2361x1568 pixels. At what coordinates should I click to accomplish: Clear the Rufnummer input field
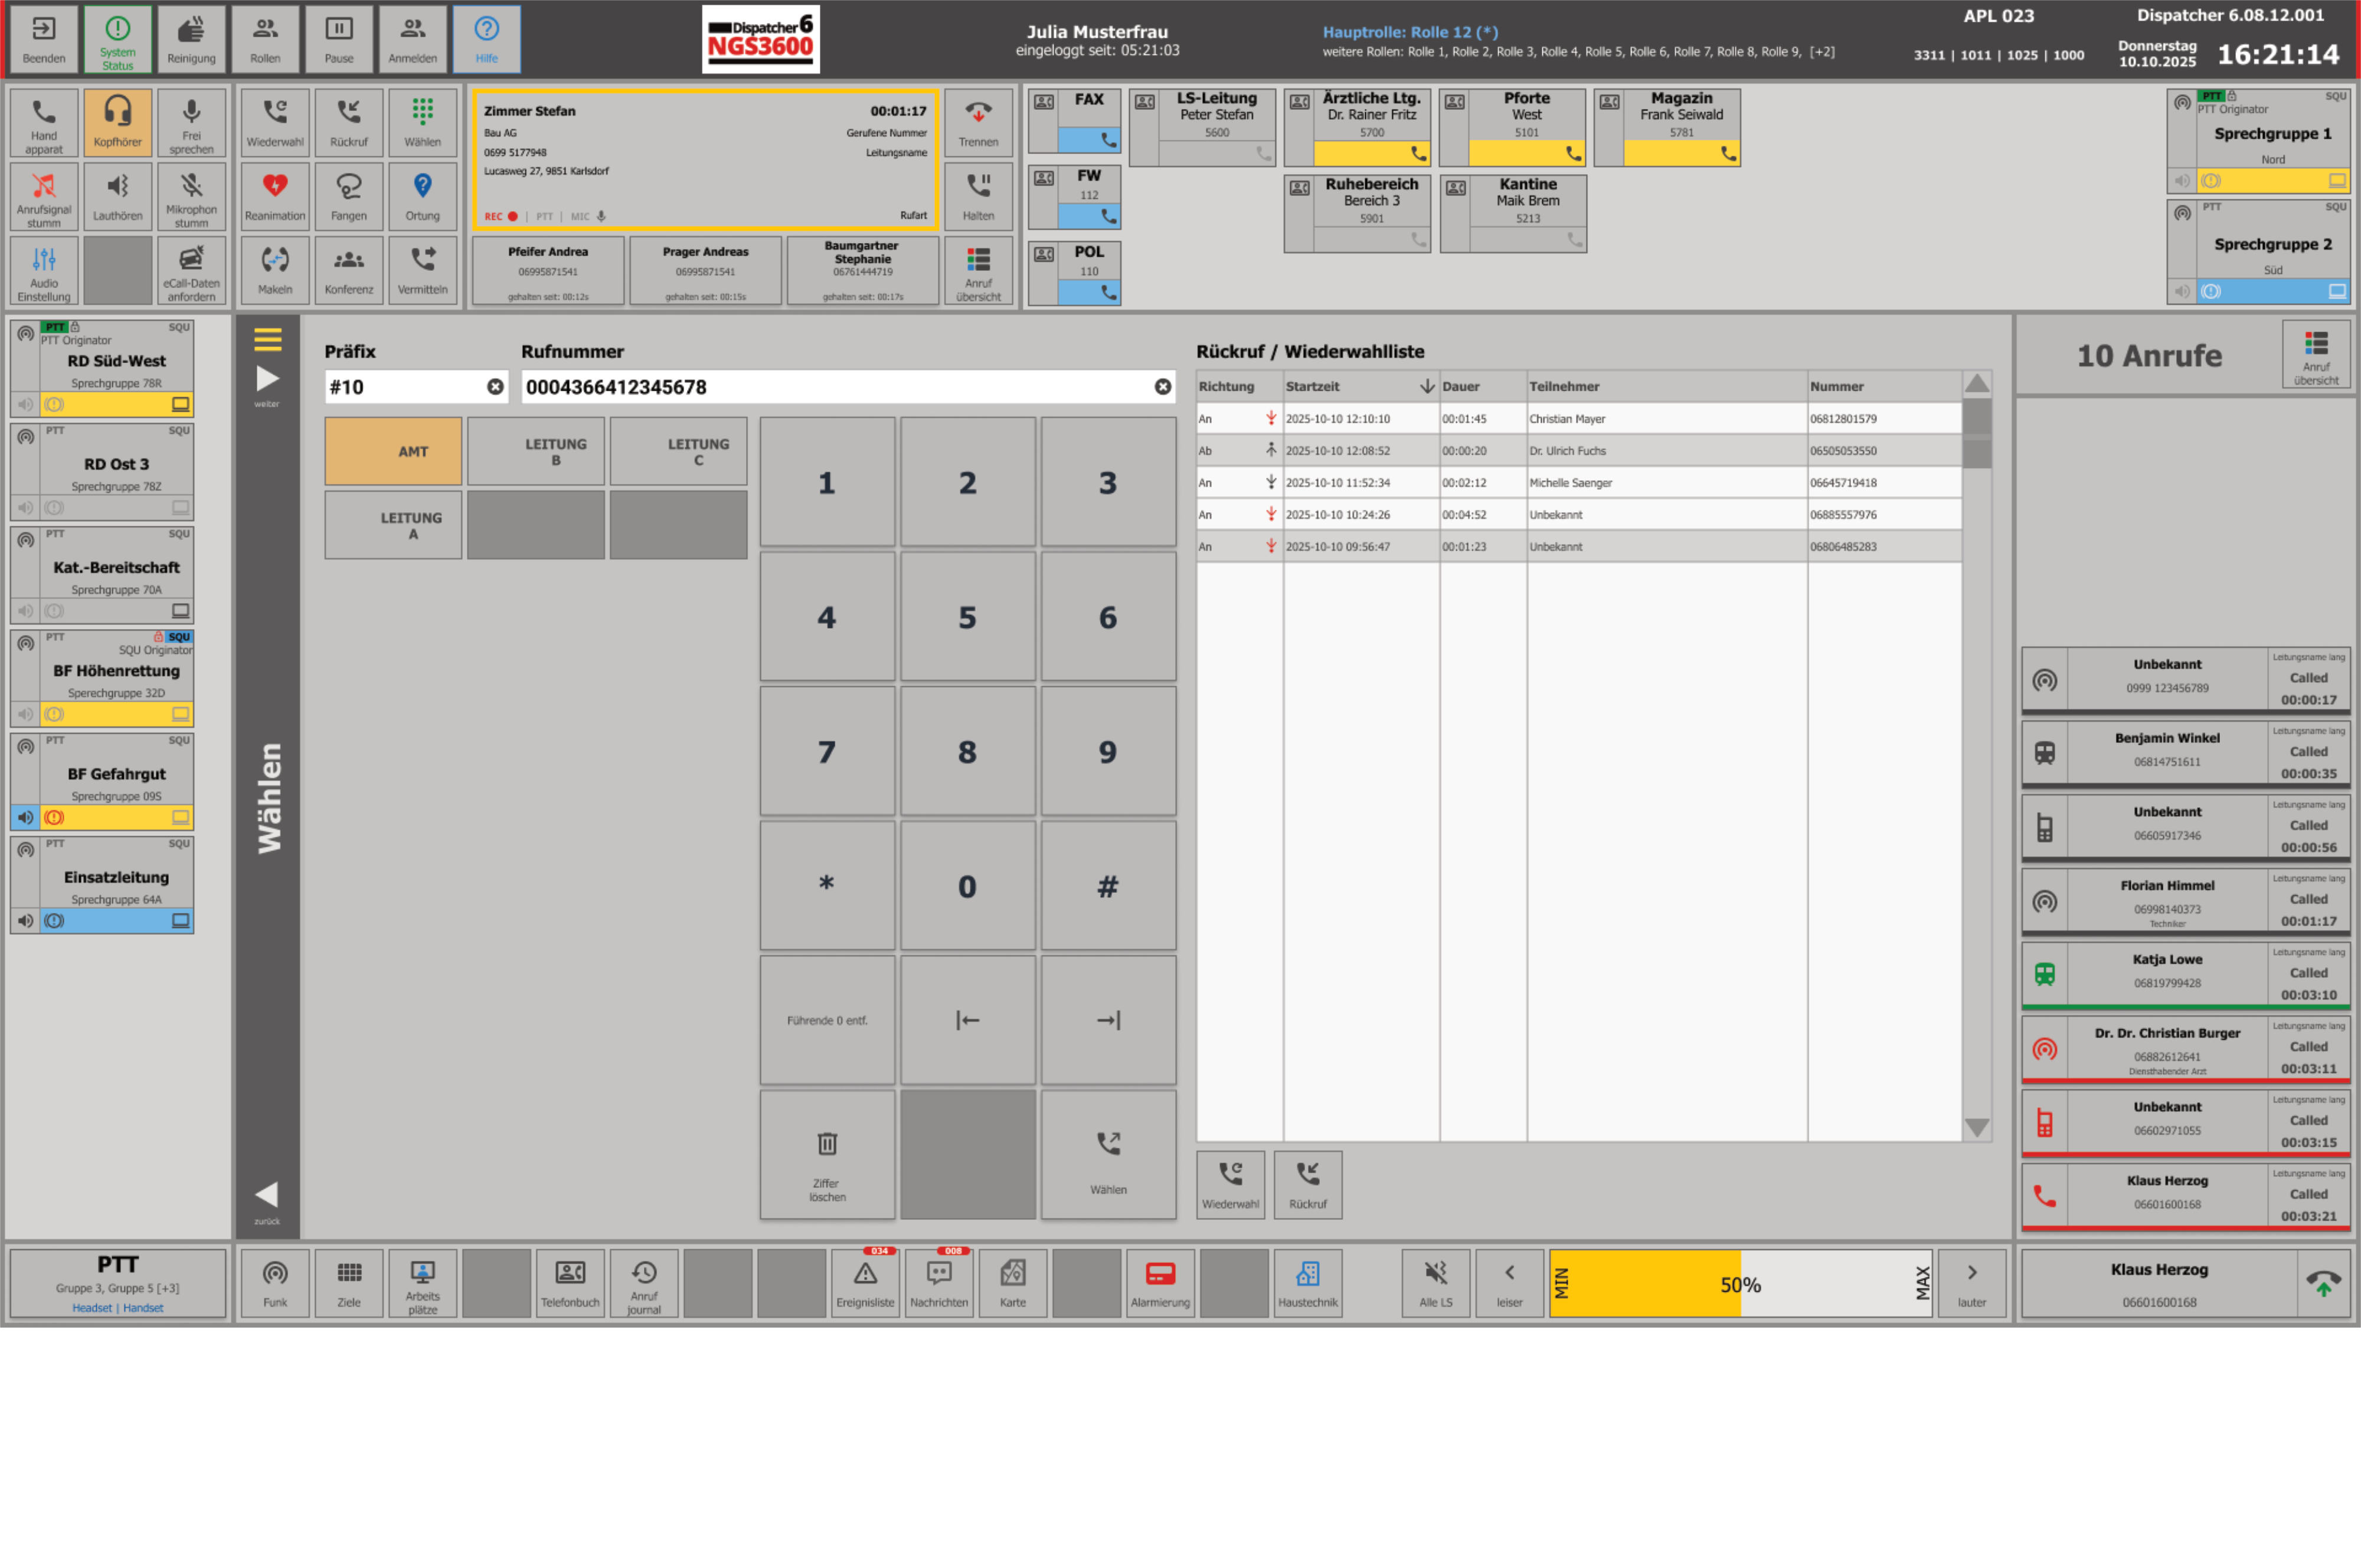pyautogui.click(x=1161, y=387)
